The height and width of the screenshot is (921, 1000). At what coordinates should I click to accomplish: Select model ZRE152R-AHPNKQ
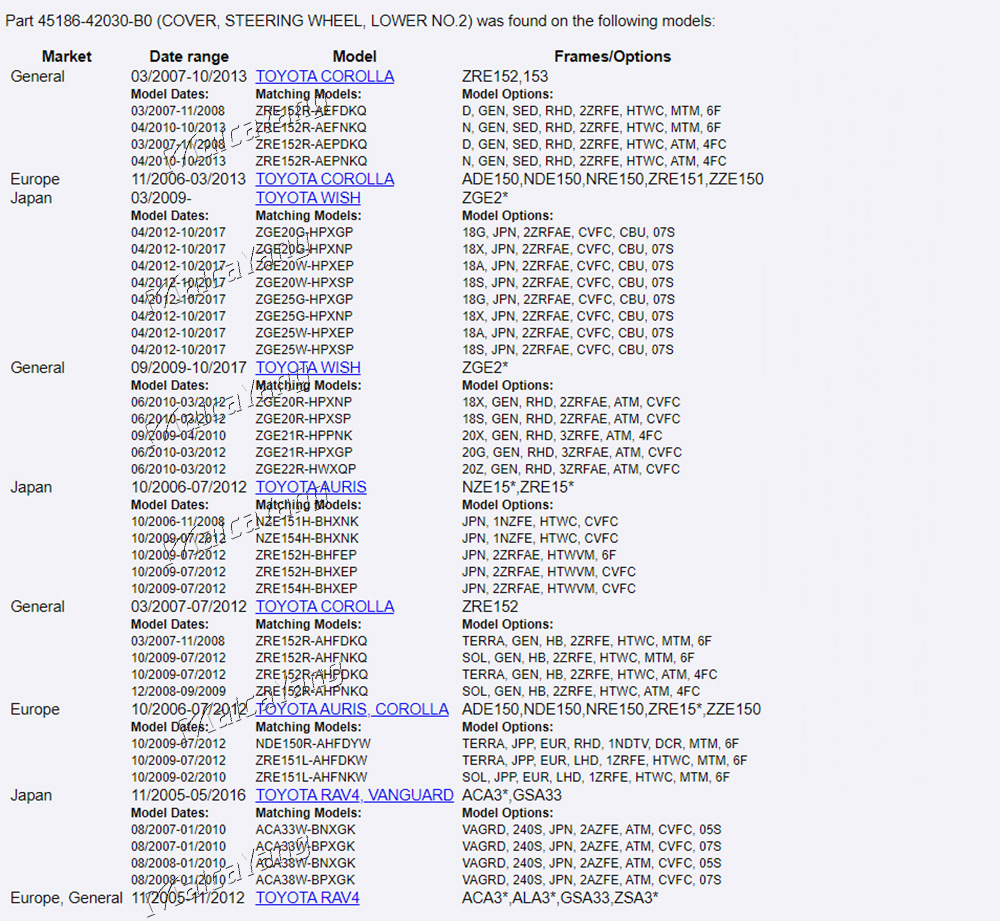[x=312, y=691]
